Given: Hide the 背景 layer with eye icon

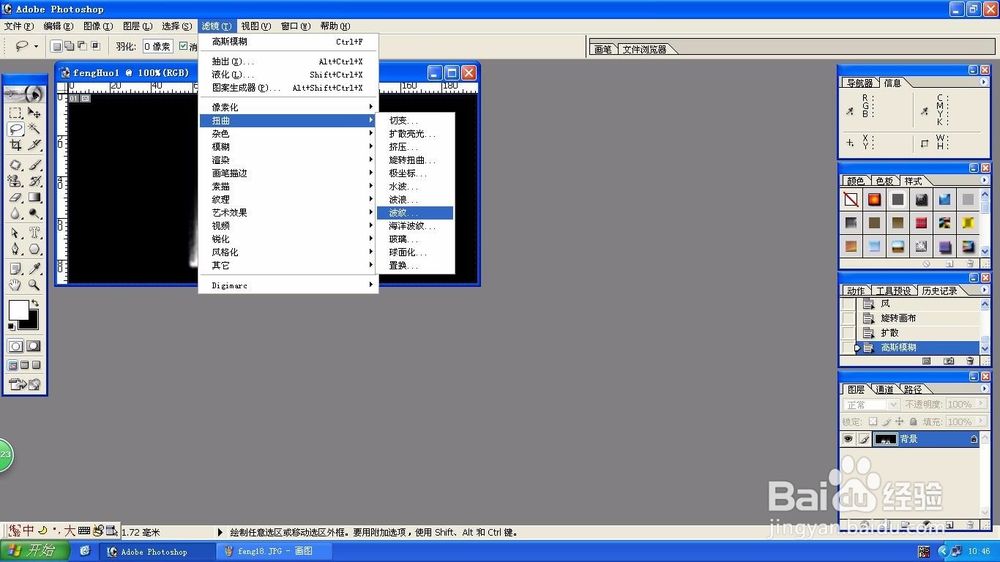Looking at the screenshot, I should [848, 439].
